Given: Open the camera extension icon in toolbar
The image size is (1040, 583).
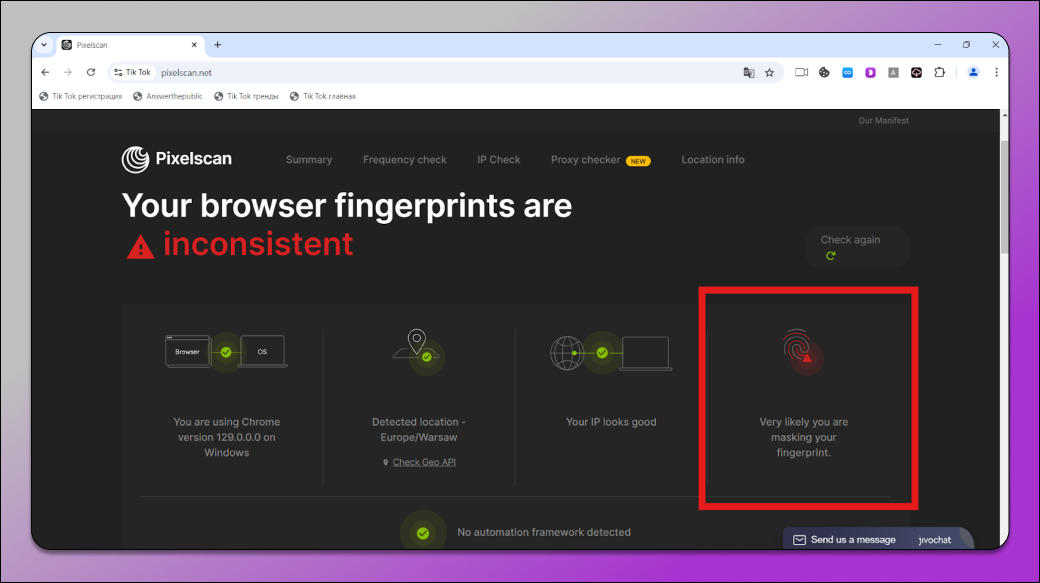Looking at the screenshot, I should coord(801,73).
